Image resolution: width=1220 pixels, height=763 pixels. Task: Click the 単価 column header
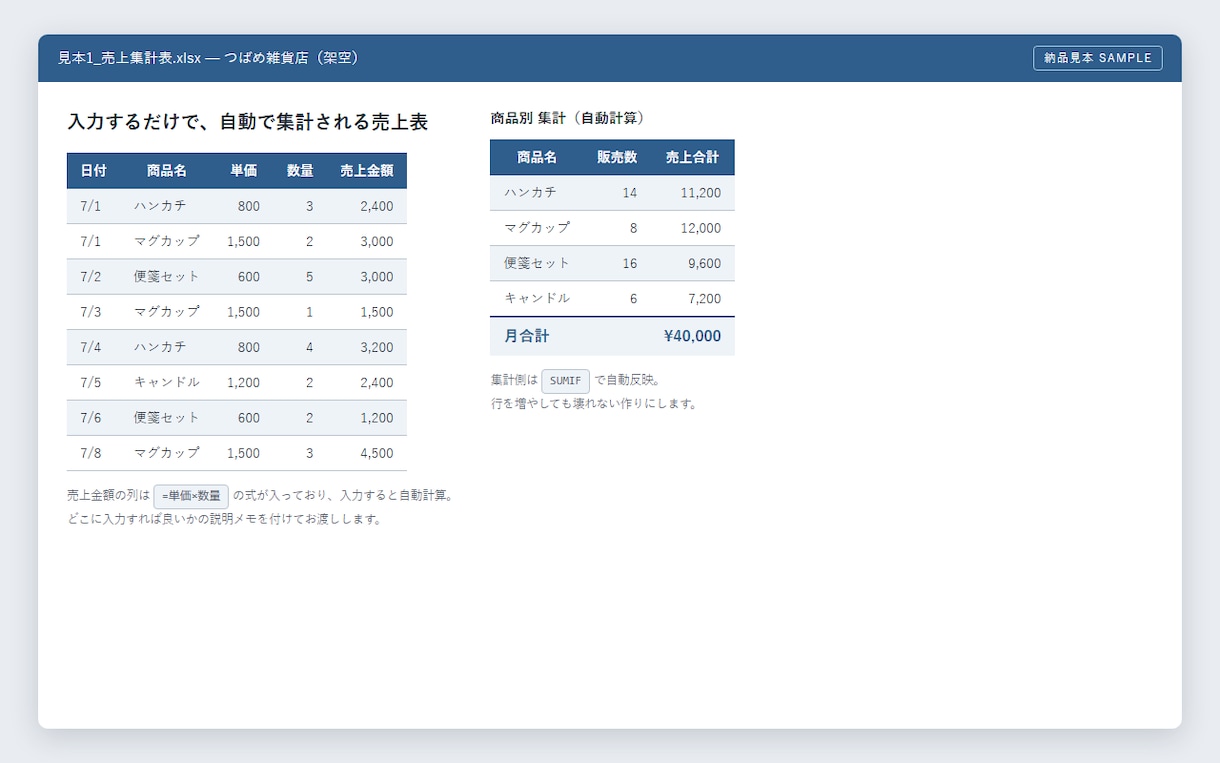click(x=243, y=171)
